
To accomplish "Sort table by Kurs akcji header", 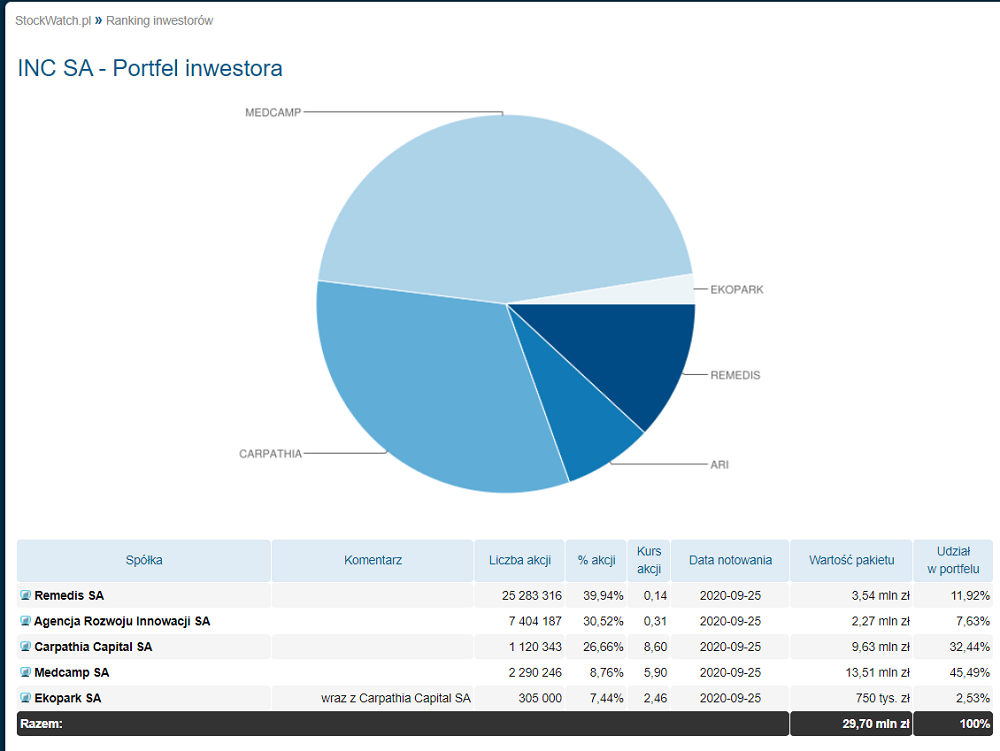I will (x=649, y=560).
